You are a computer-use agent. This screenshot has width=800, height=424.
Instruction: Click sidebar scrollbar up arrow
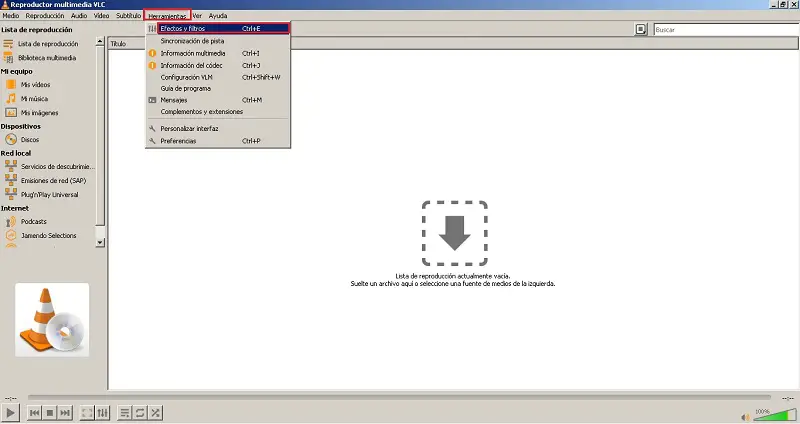(100, 41)
